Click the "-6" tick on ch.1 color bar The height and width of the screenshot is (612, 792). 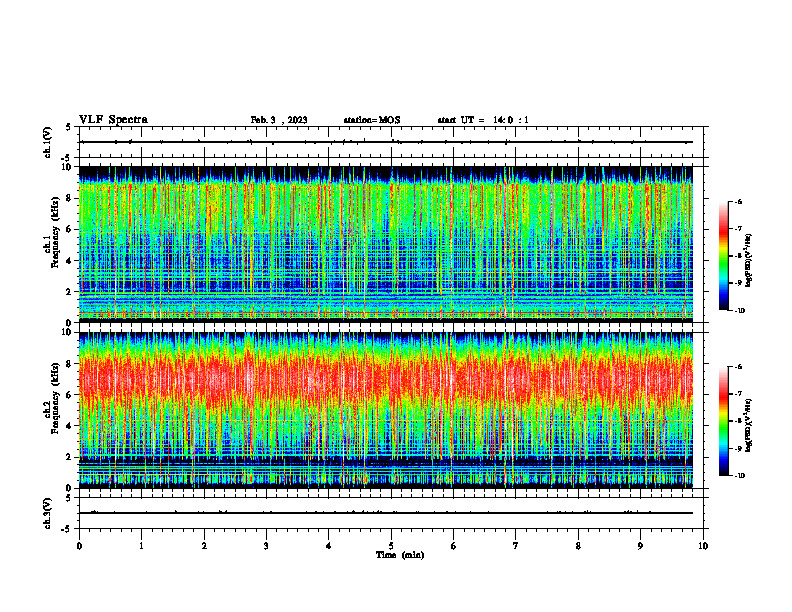[x=738, y=201]
